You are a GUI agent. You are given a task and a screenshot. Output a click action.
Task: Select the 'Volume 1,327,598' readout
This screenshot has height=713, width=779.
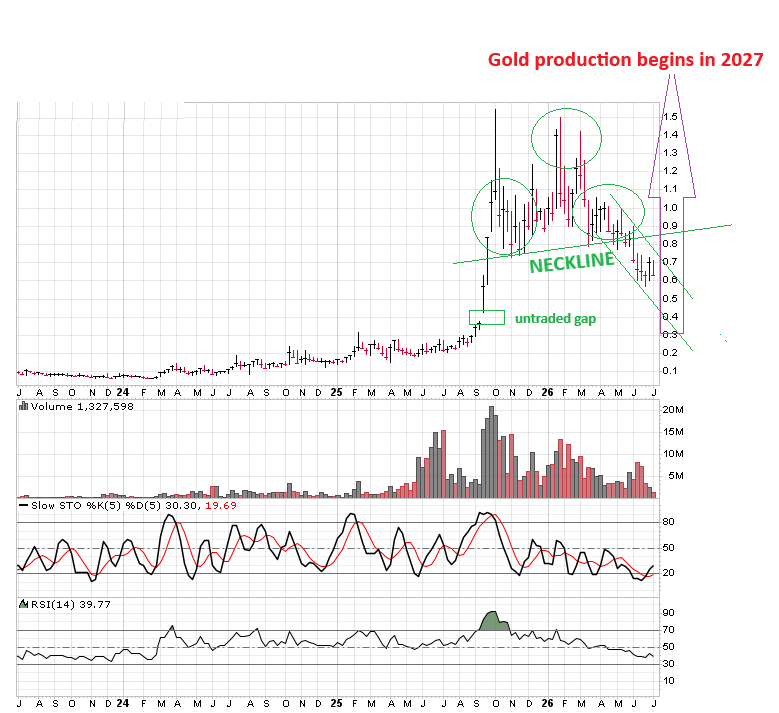[82, 406]
